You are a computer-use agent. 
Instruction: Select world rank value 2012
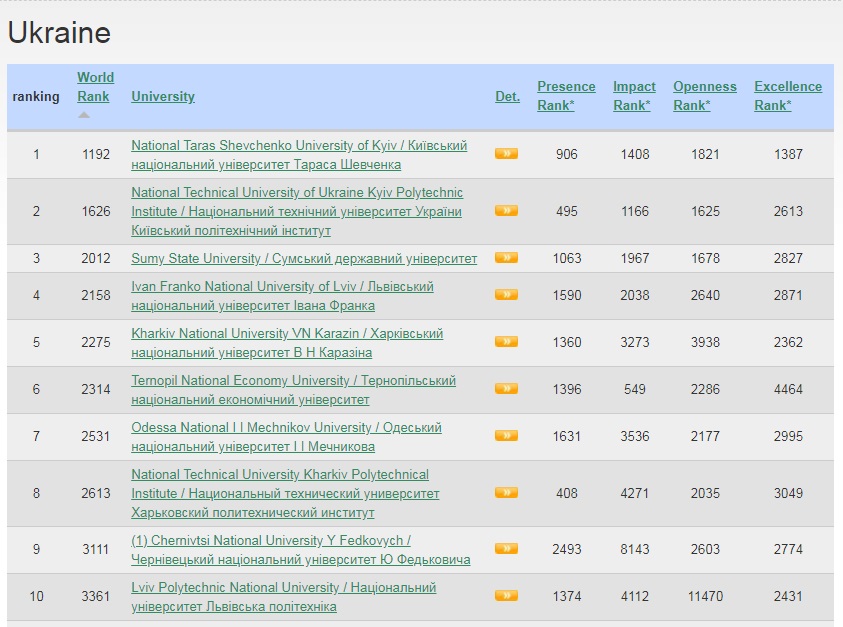tap(96, 259)
